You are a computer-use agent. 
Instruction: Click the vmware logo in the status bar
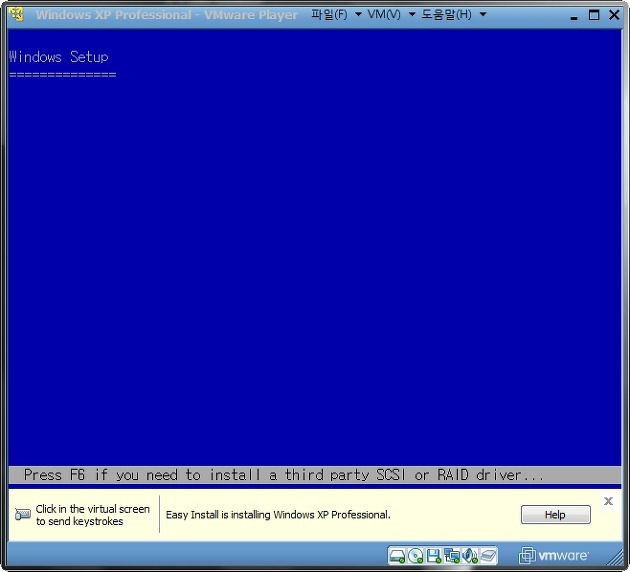coord(553,556)
